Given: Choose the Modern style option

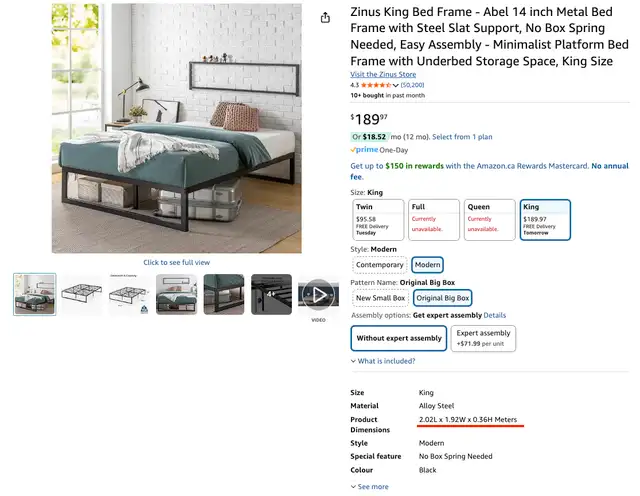Looking at the screenshot, I should (x=428, y=265).
